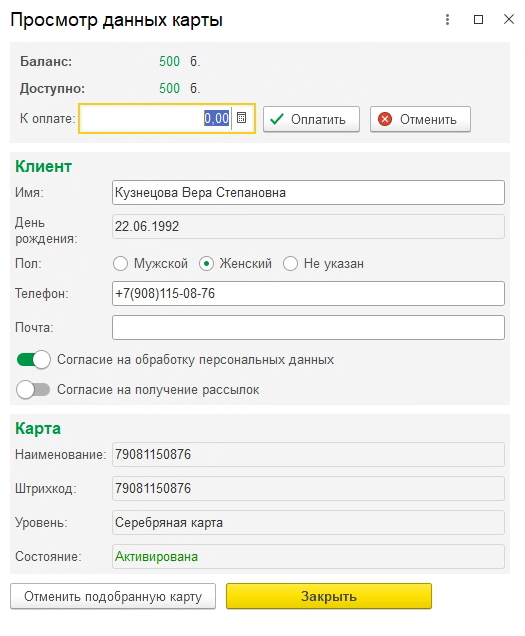Click the Штрихкод field

click(x=308, y=489)
